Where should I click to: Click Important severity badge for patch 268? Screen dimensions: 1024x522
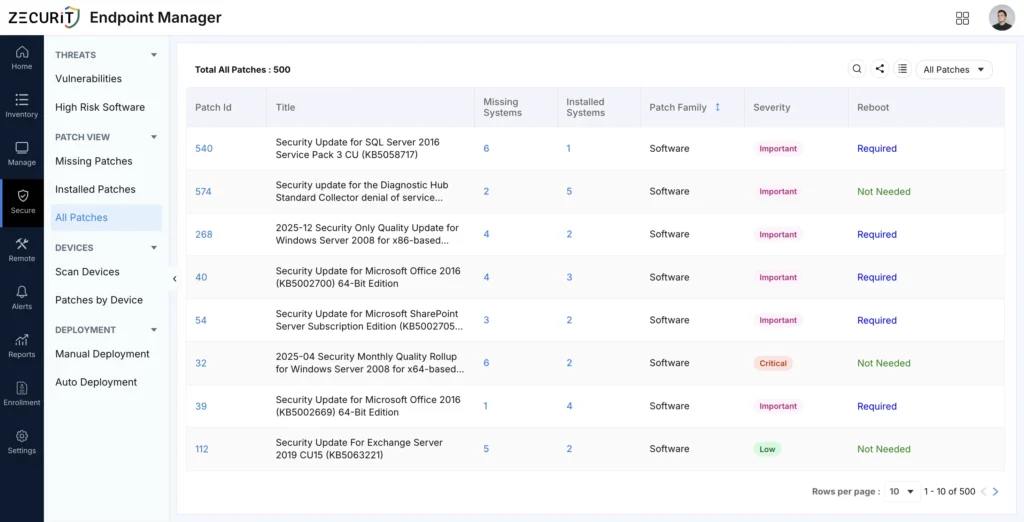click(778, 234)
